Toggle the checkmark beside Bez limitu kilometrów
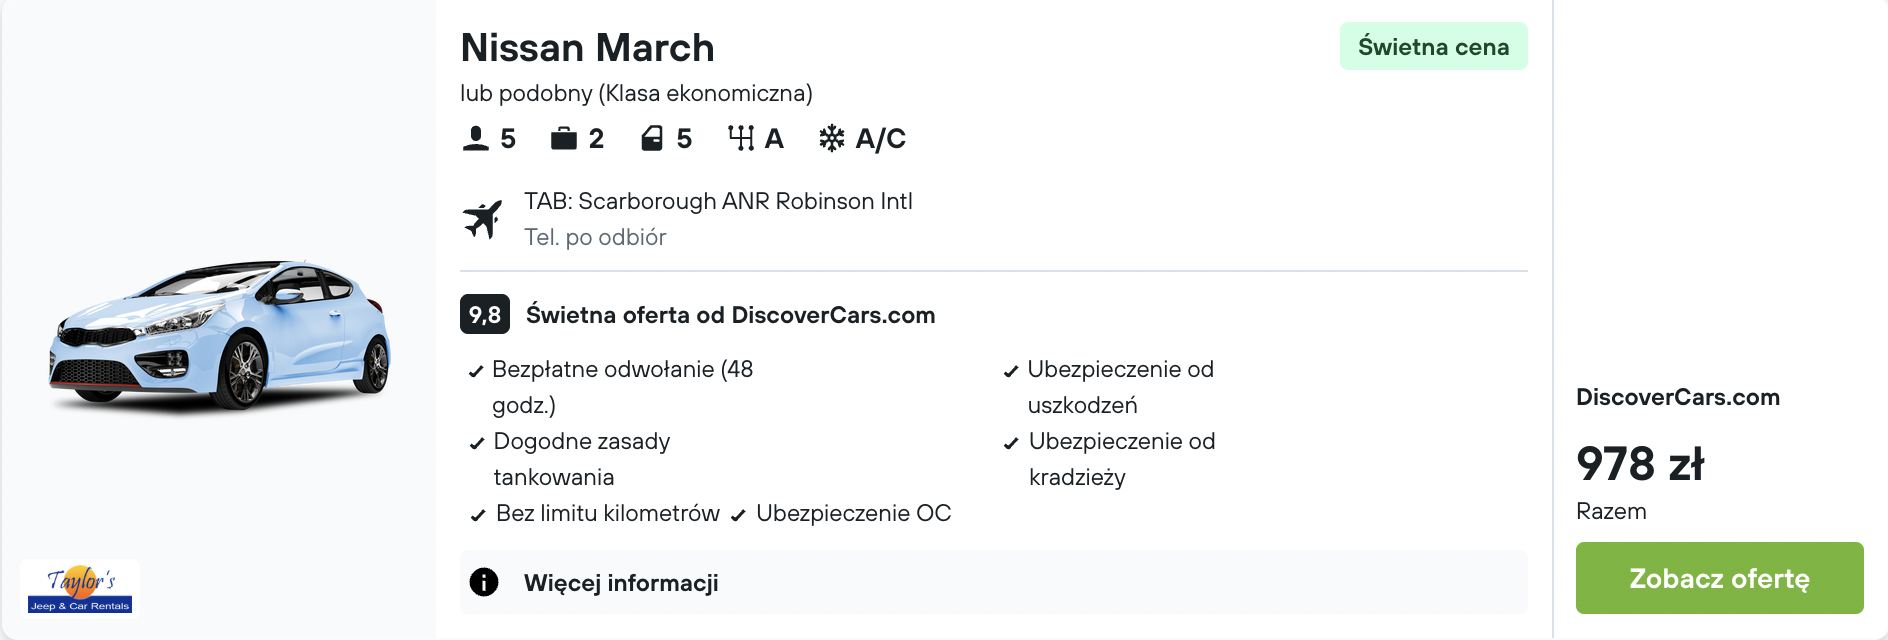 477,514
